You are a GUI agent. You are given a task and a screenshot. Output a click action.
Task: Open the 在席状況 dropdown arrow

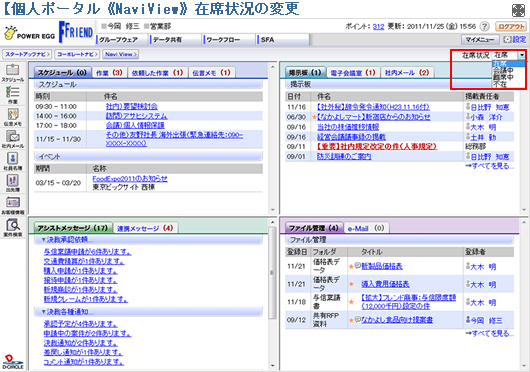pyautogui.click(x=522, y=55)
